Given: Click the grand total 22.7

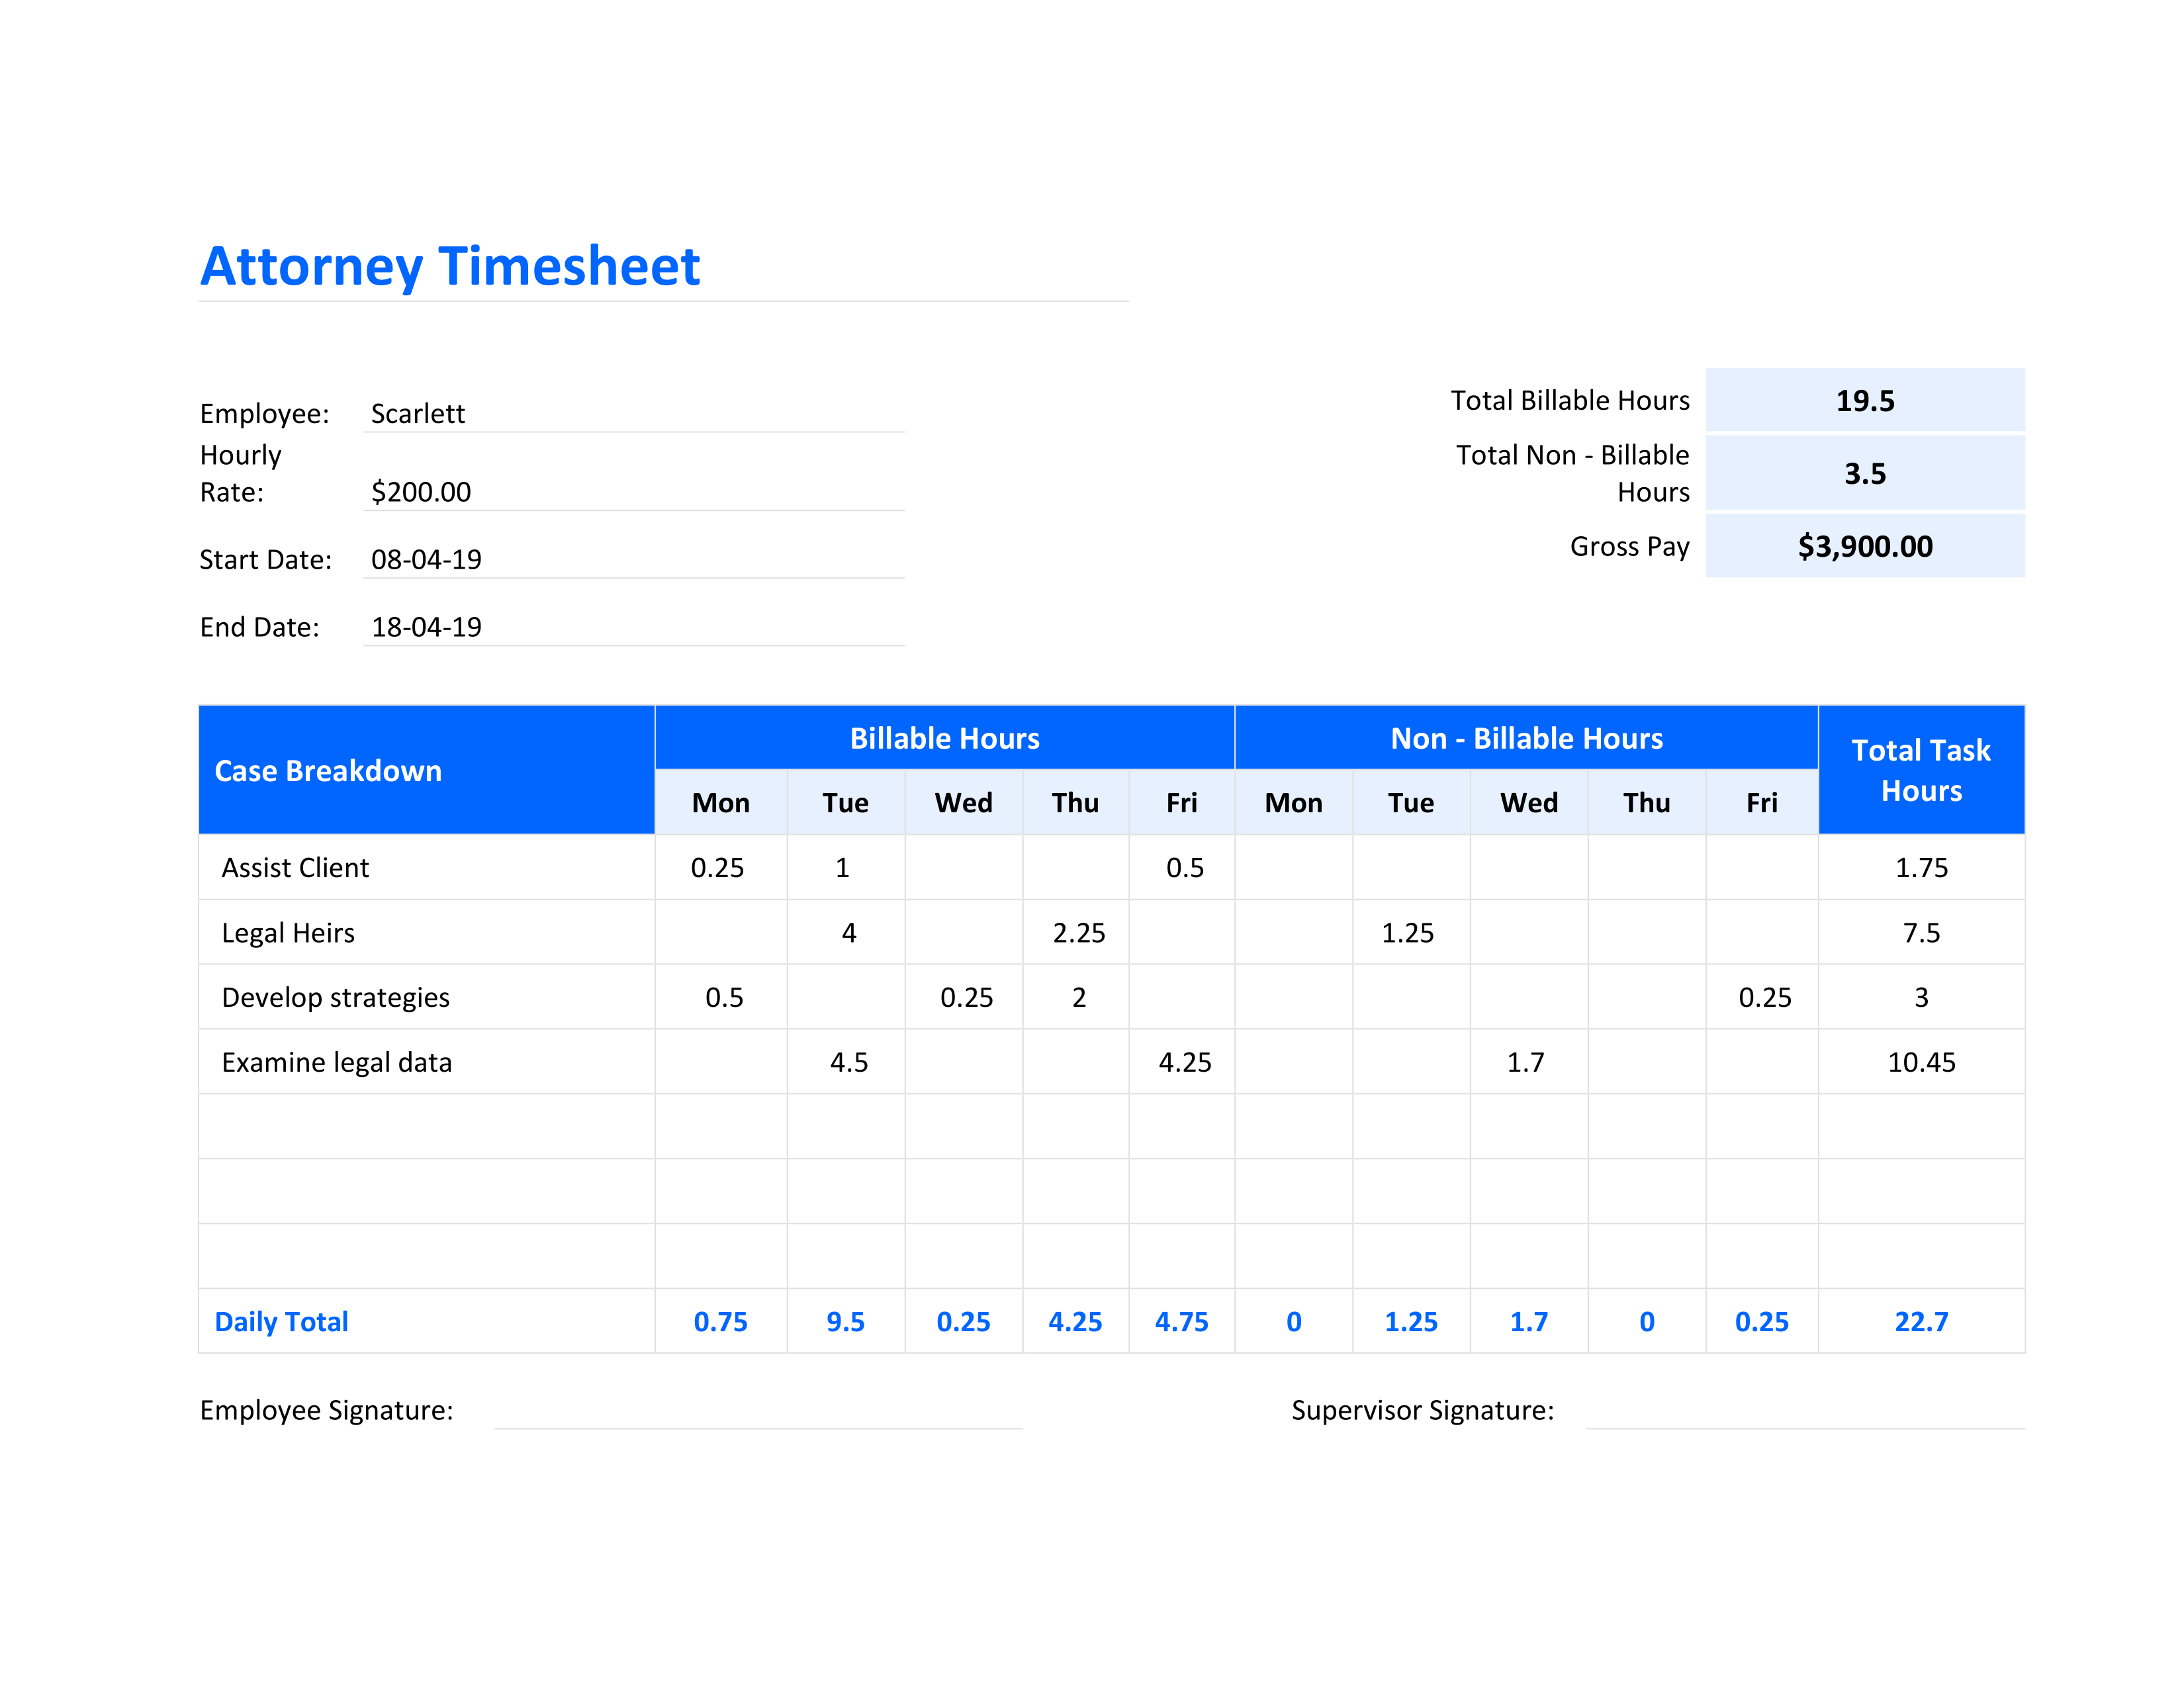Looking at the screenshot, I should 1921,1321.
